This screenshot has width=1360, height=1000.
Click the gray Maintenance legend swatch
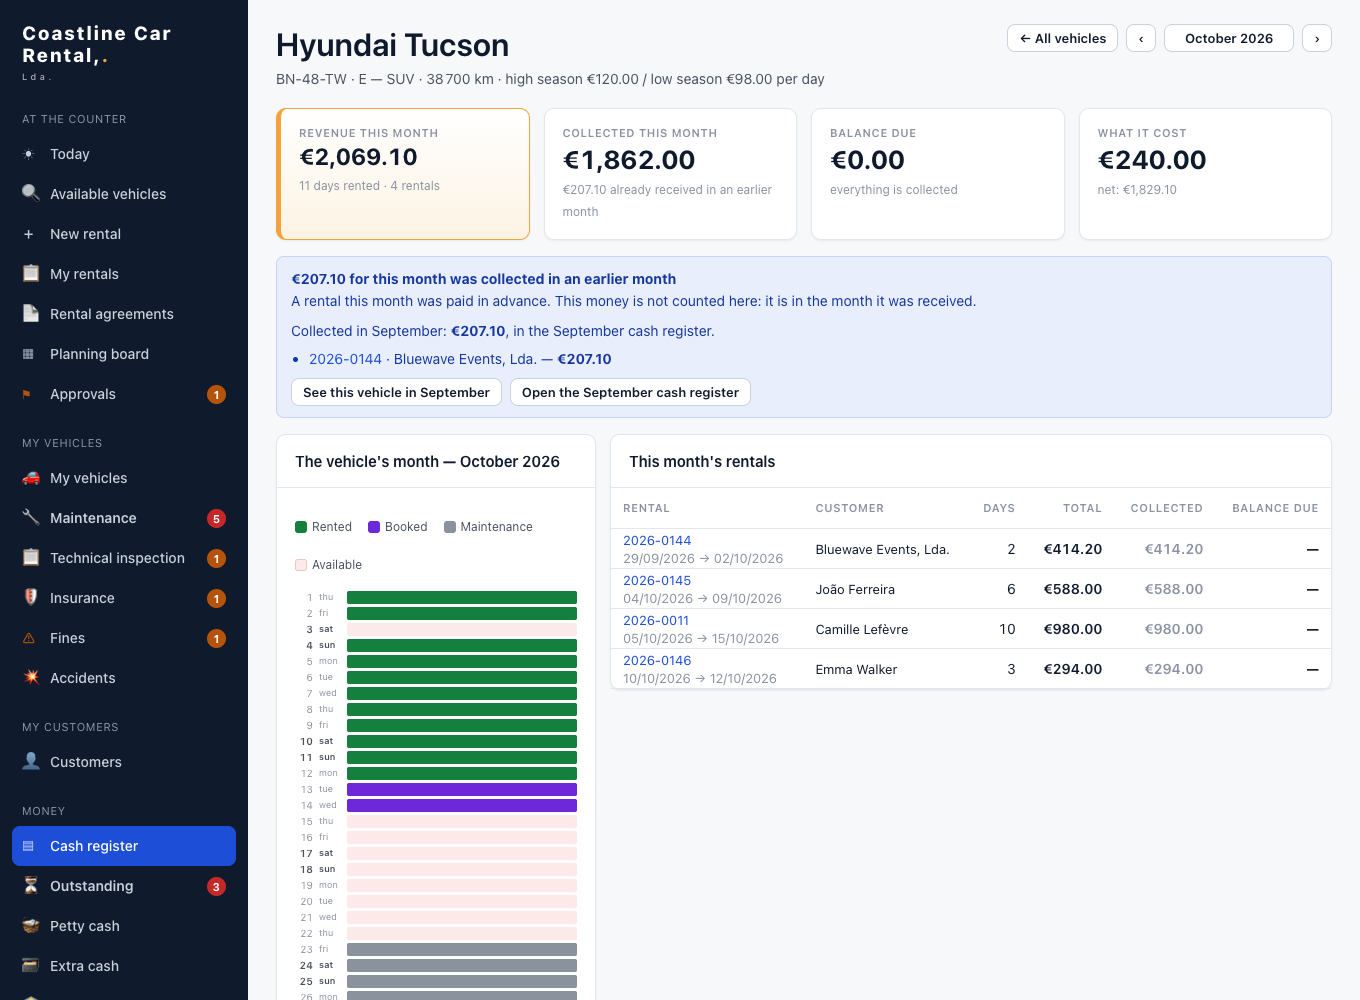pos(450,527)
